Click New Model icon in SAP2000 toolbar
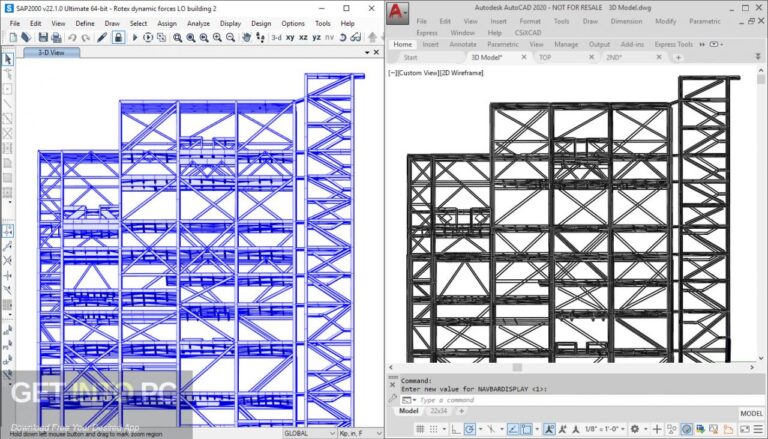The width and height of the screenshot is (768, 439). point(13,37)
